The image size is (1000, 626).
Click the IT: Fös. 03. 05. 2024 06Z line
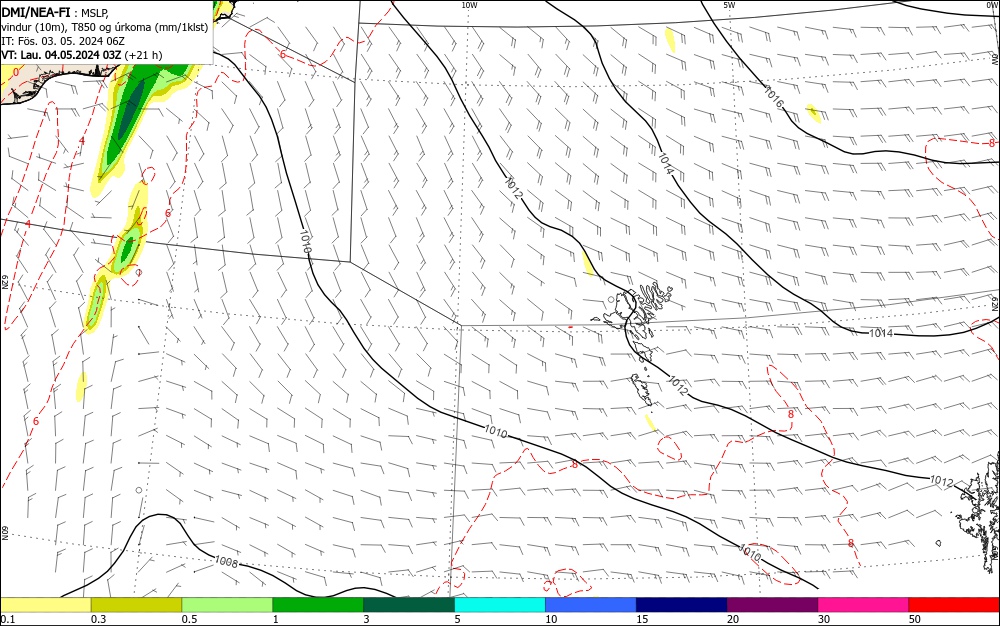[63, 41]
